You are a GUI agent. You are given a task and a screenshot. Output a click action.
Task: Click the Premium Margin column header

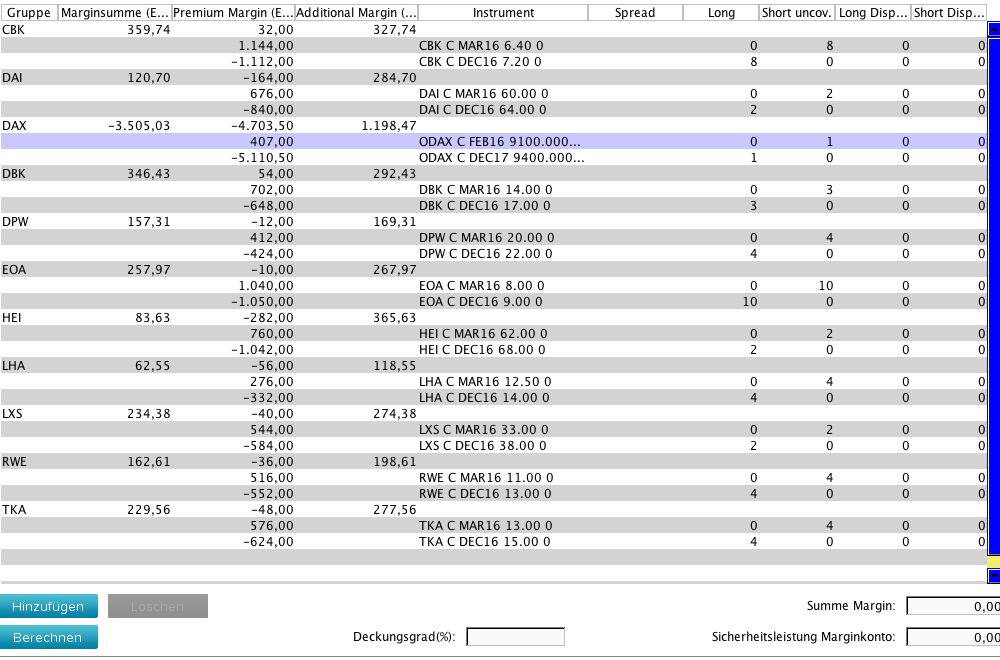pos(234,13)
